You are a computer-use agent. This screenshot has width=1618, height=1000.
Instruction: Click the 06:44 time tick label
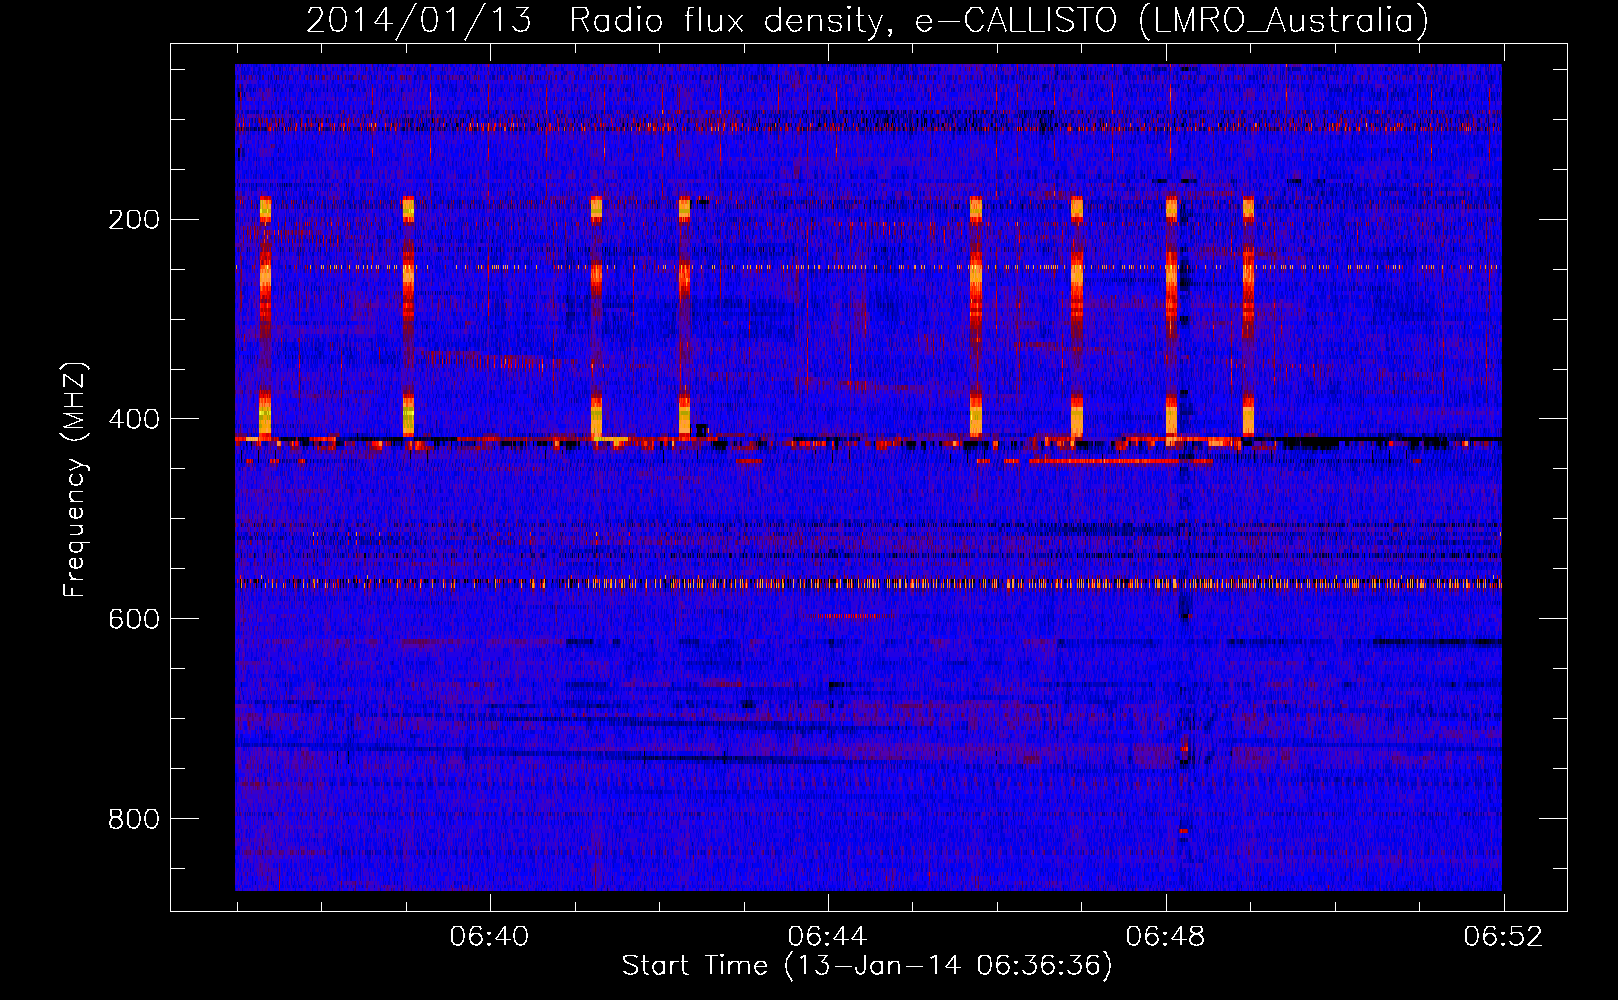coord(827,937)
